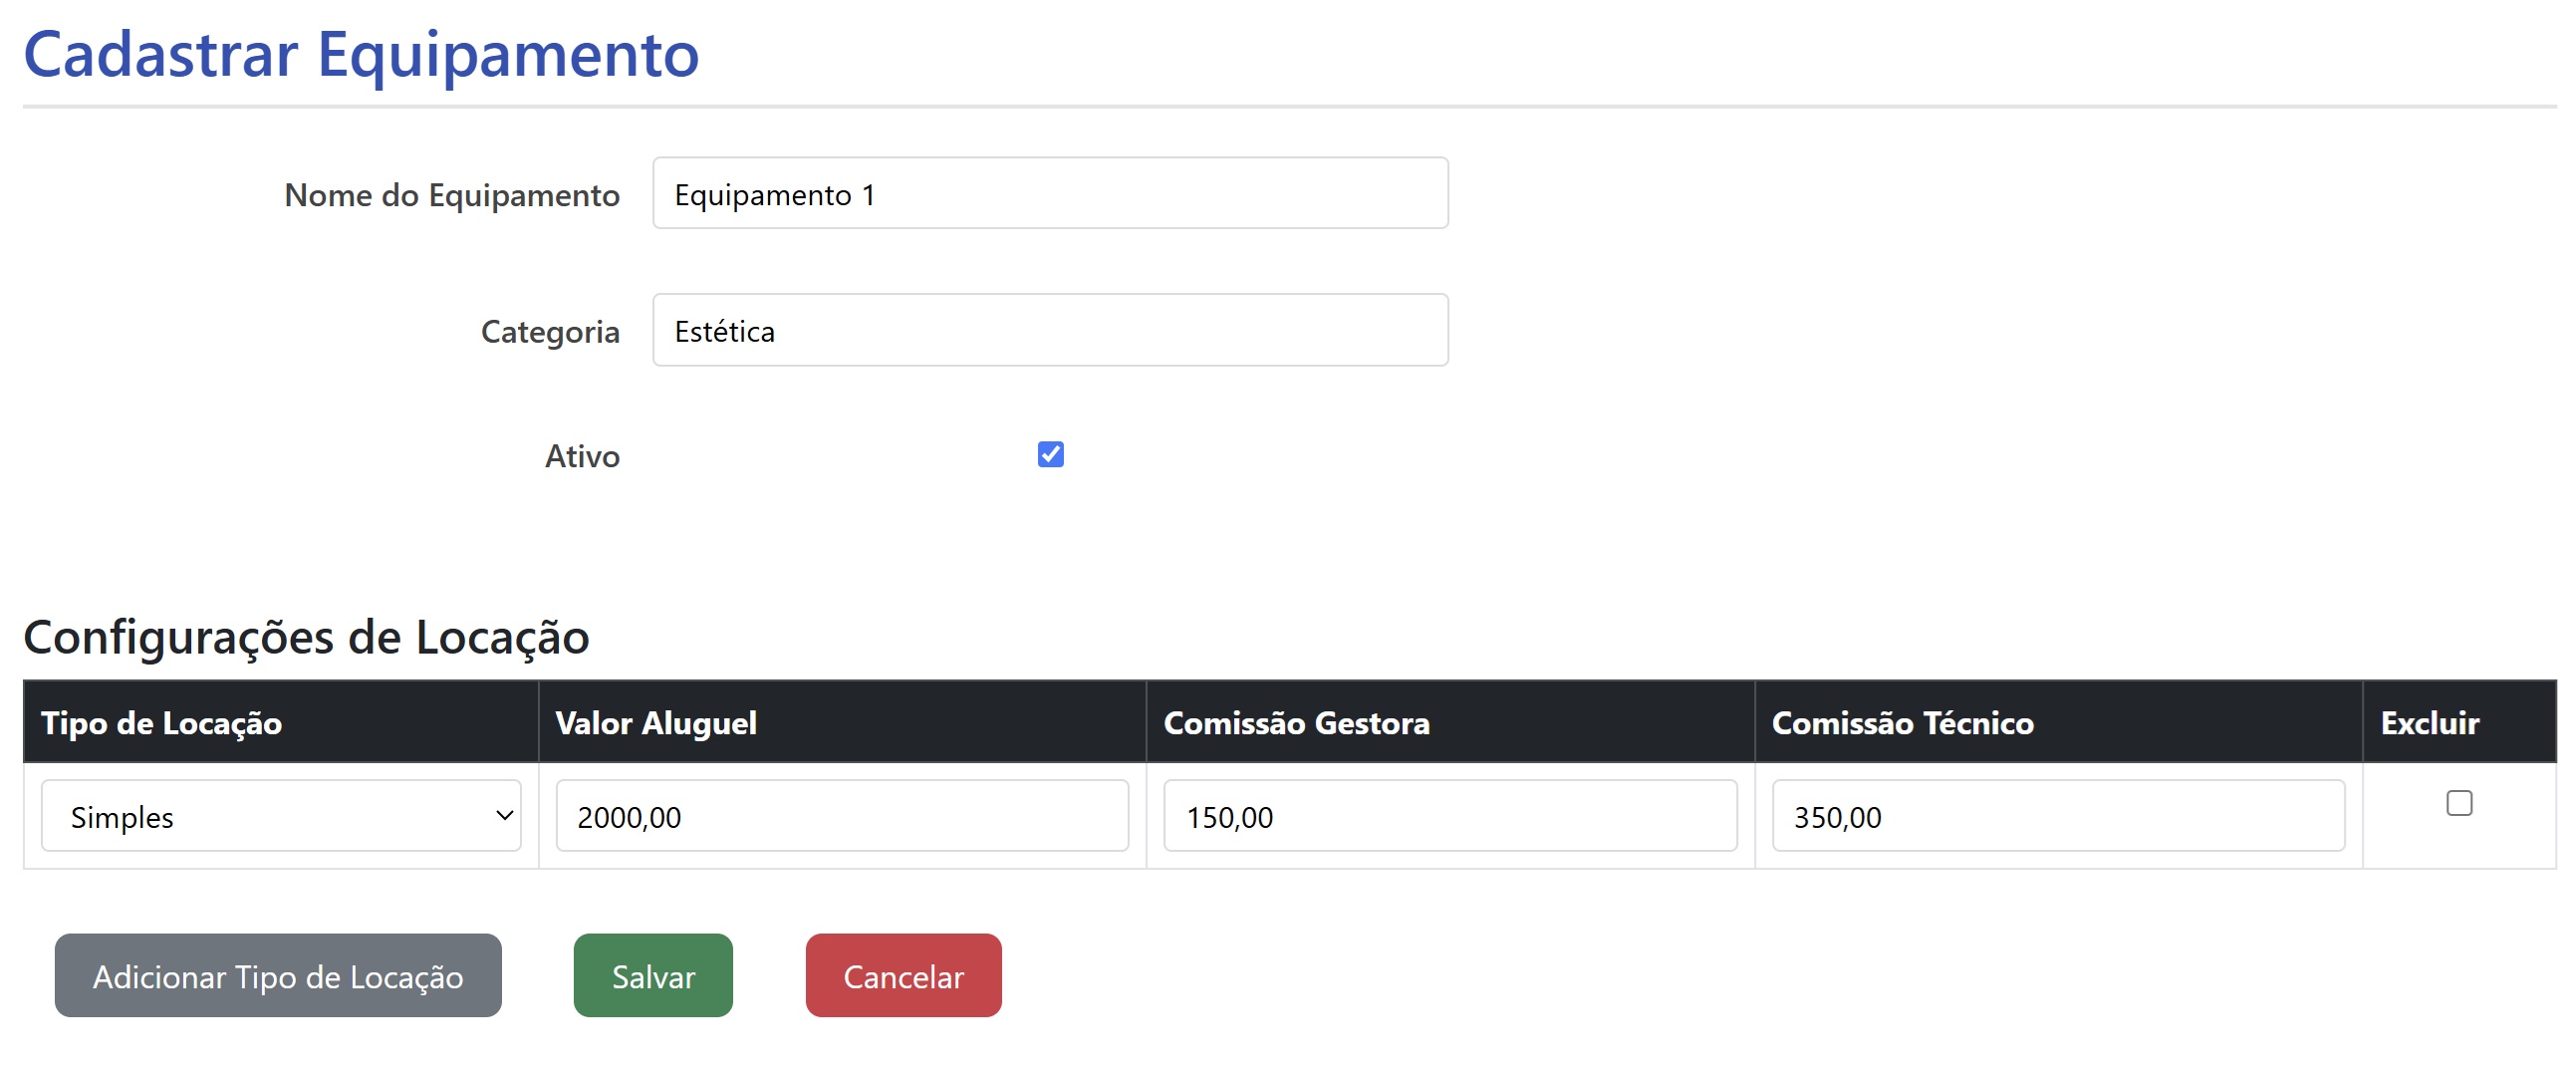2576x1074 pixels.
Task: Select the Comissão Gestora column header
Action: [1296, 723]
